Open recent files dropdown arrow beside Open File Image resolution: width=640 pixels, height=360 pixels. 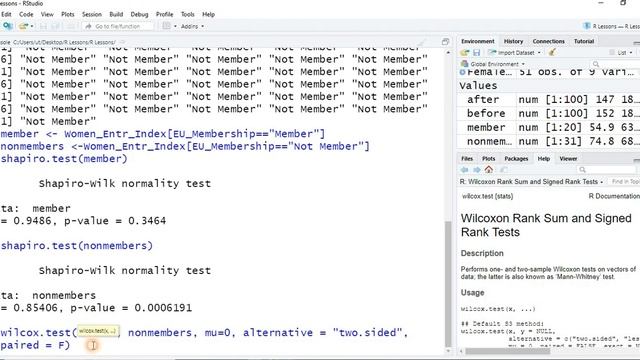(x=32, y=27)
